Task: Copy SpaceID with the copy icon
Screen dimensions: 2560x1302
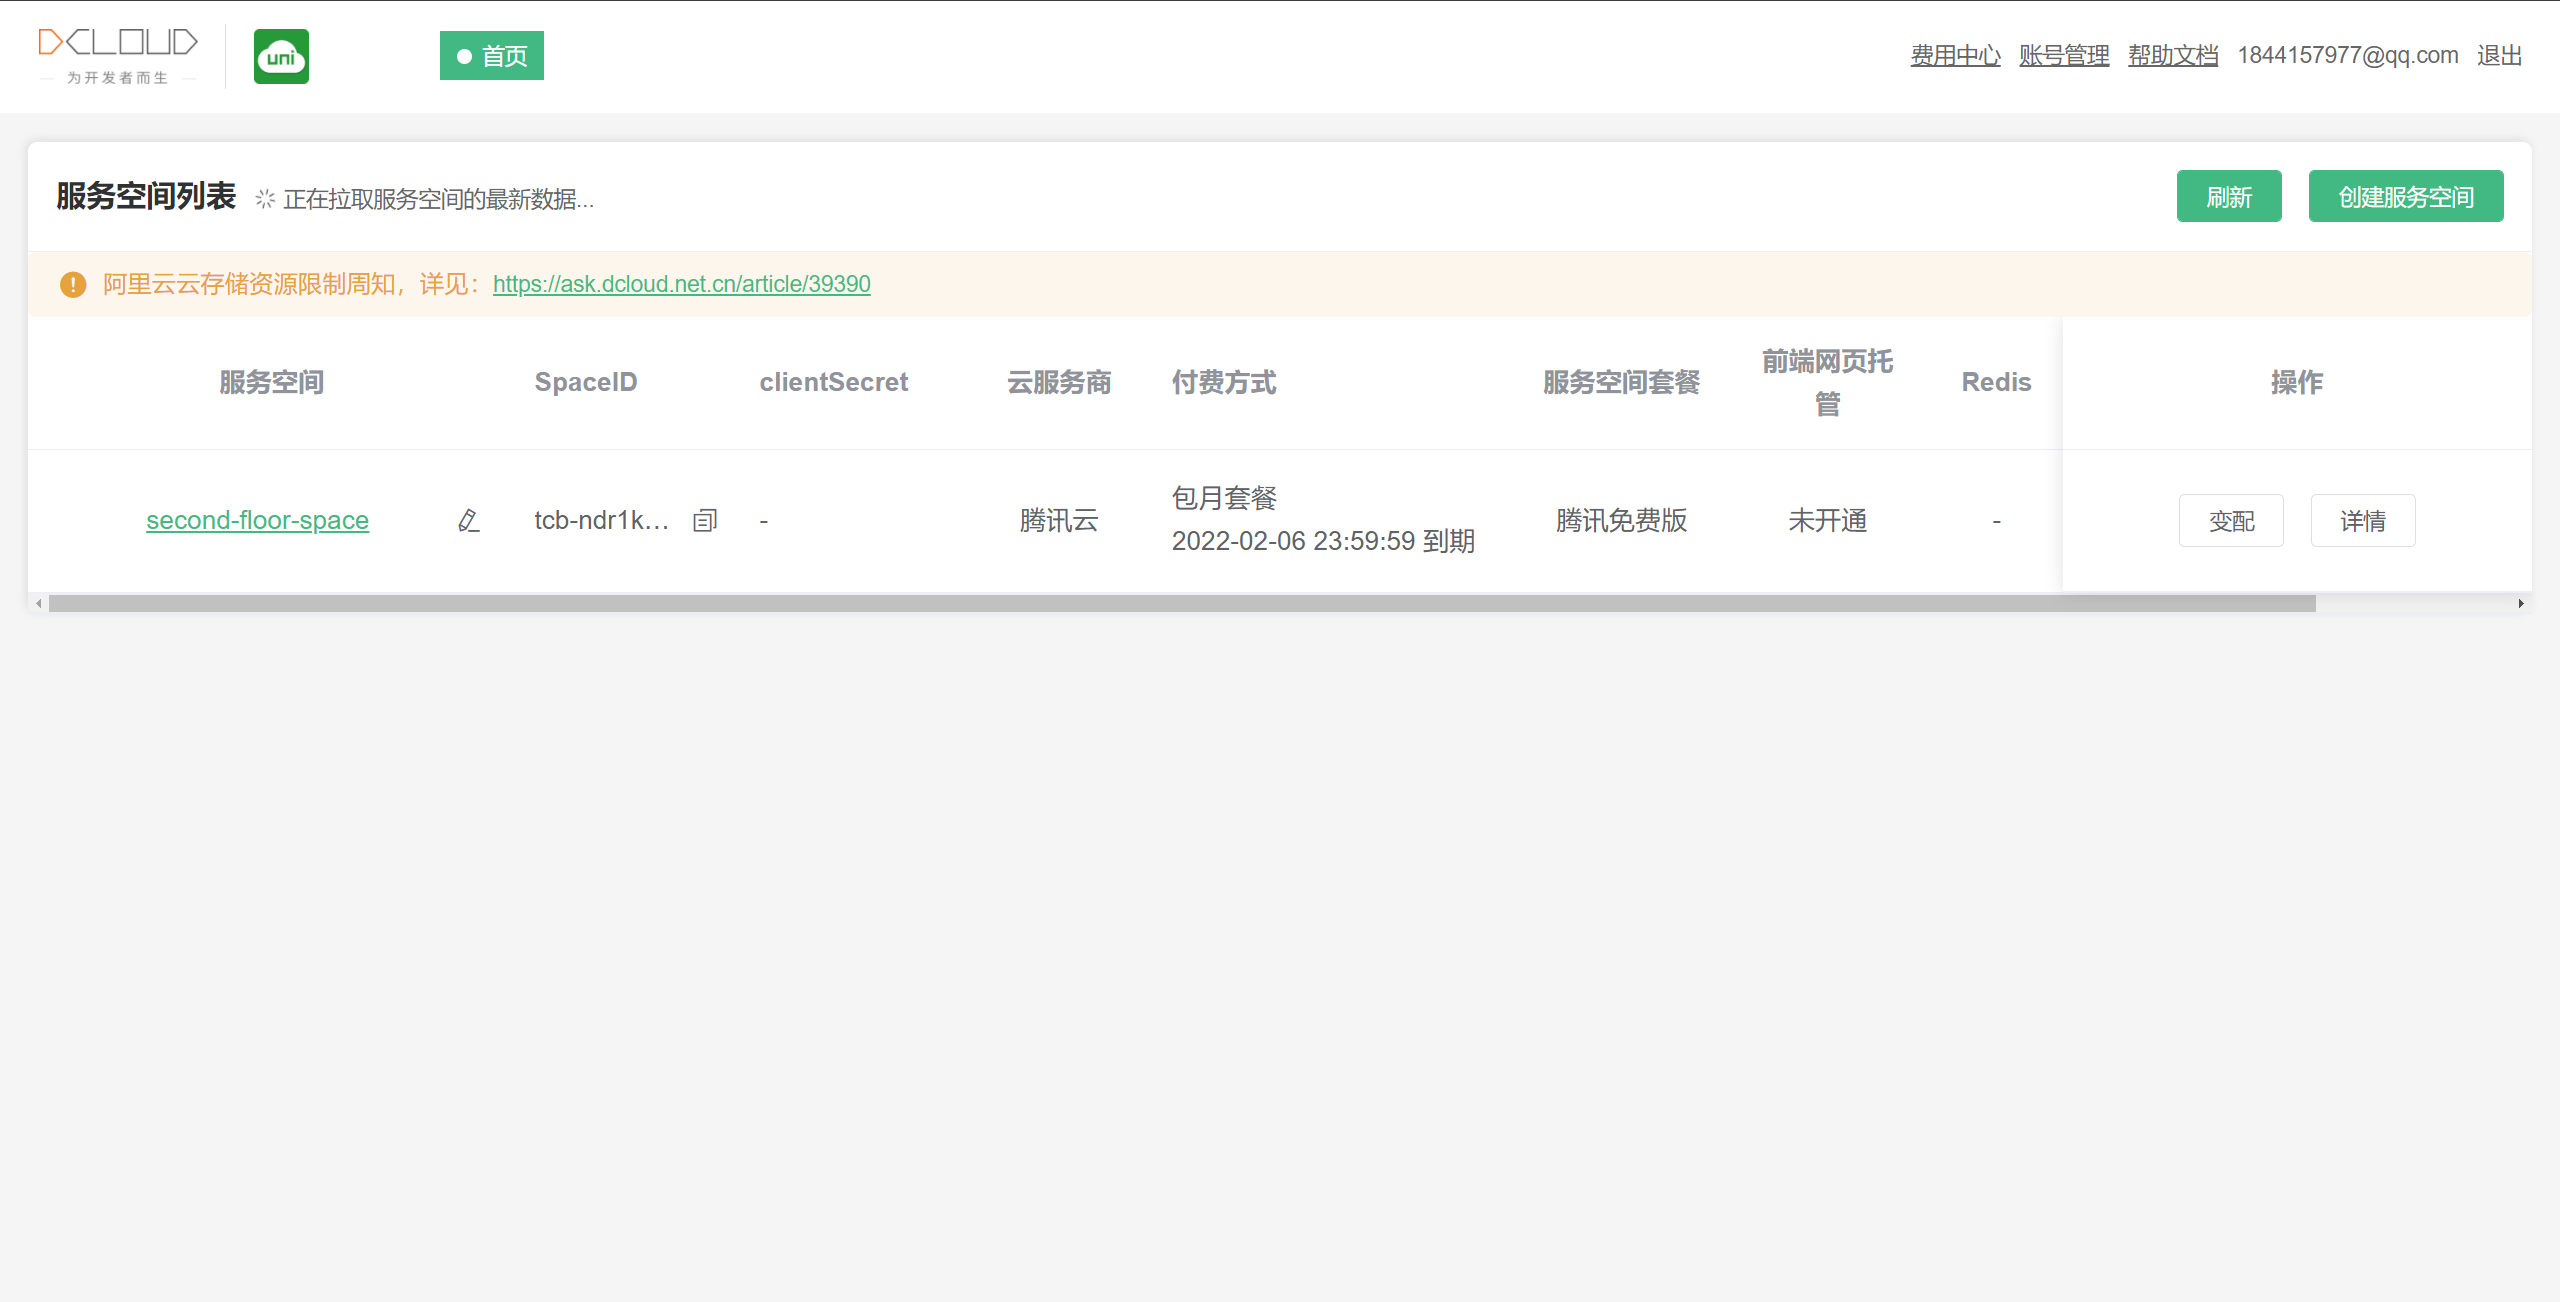Action: click(x=705, y=521)
